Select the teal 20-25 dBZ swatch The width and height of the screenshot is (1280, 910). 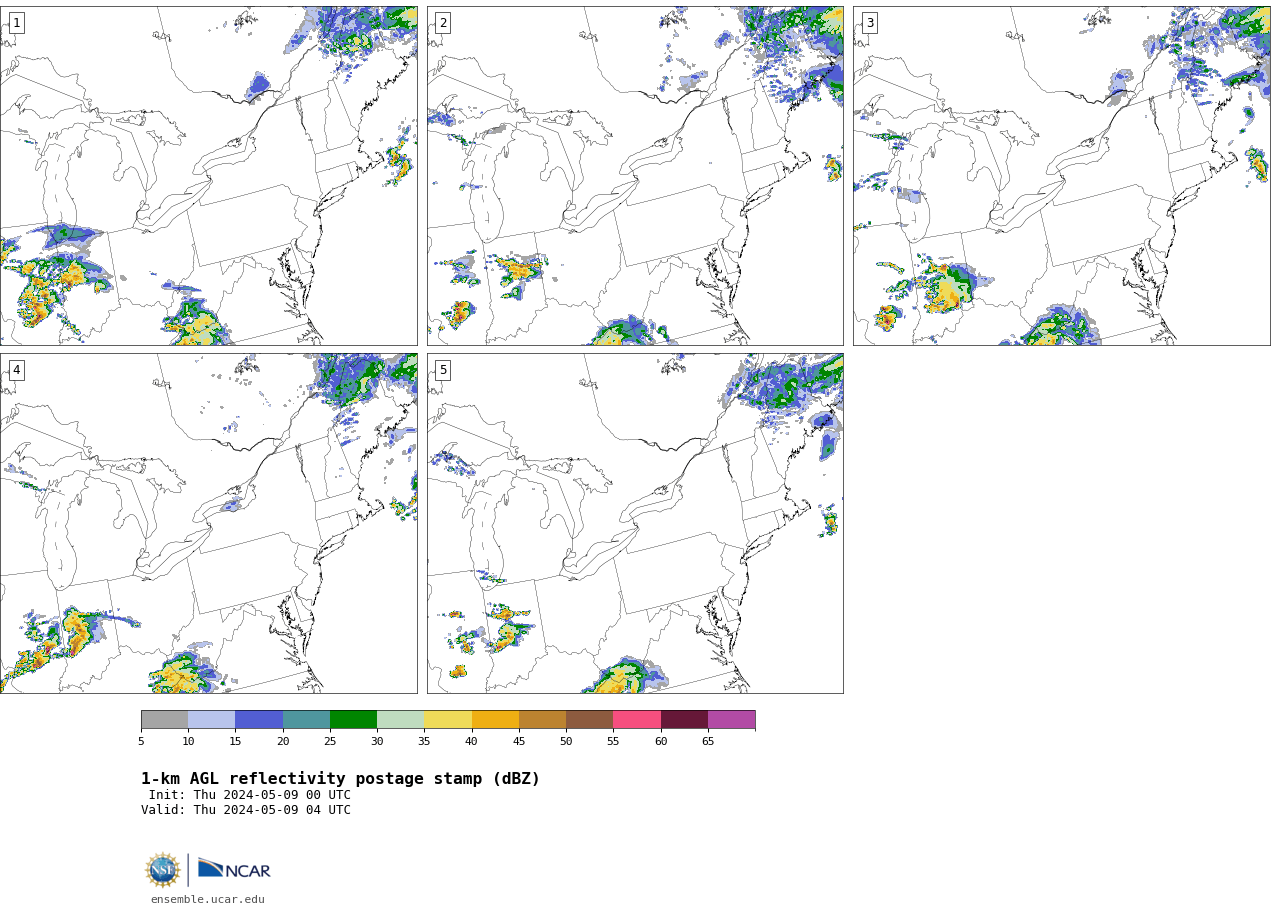[x=306, y=720]
